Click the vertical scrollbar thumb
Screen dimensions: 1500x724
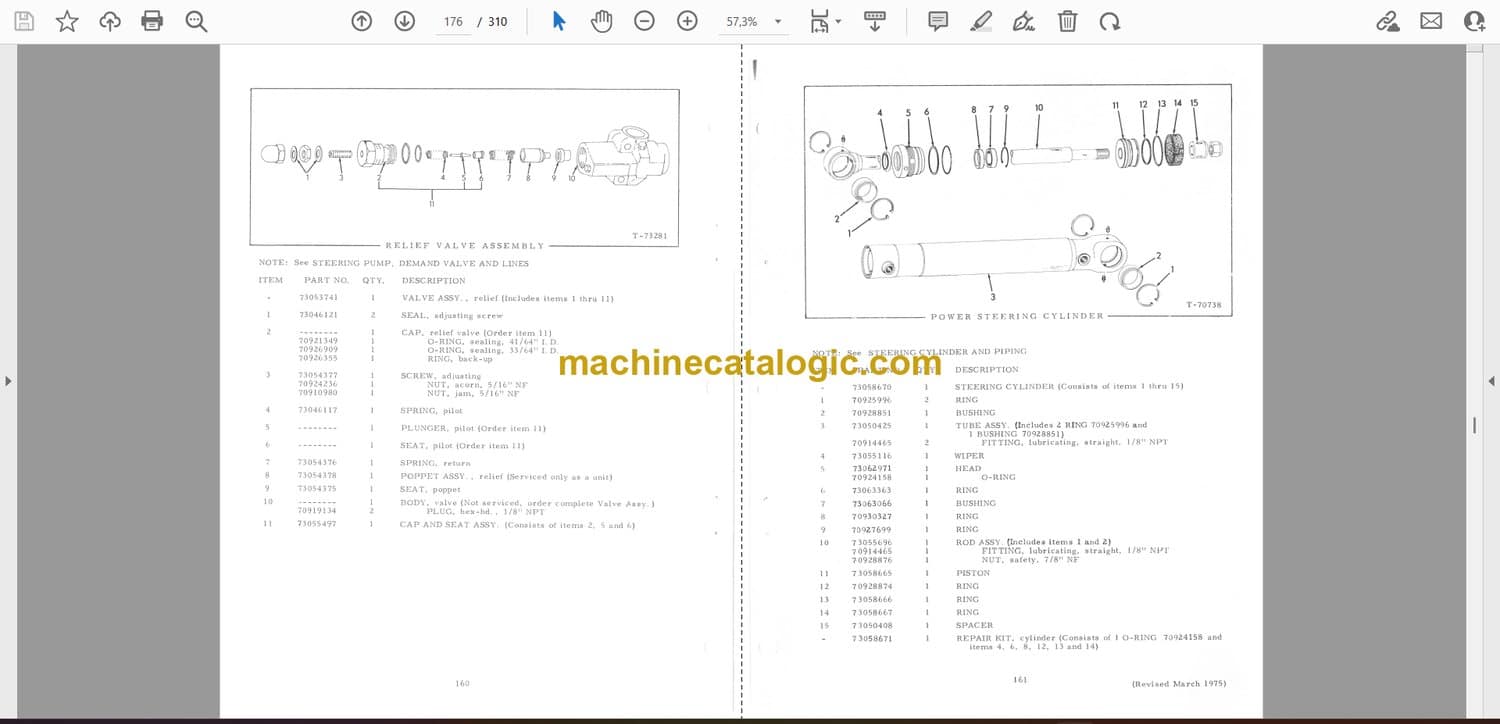click(x=1474, y=425)
